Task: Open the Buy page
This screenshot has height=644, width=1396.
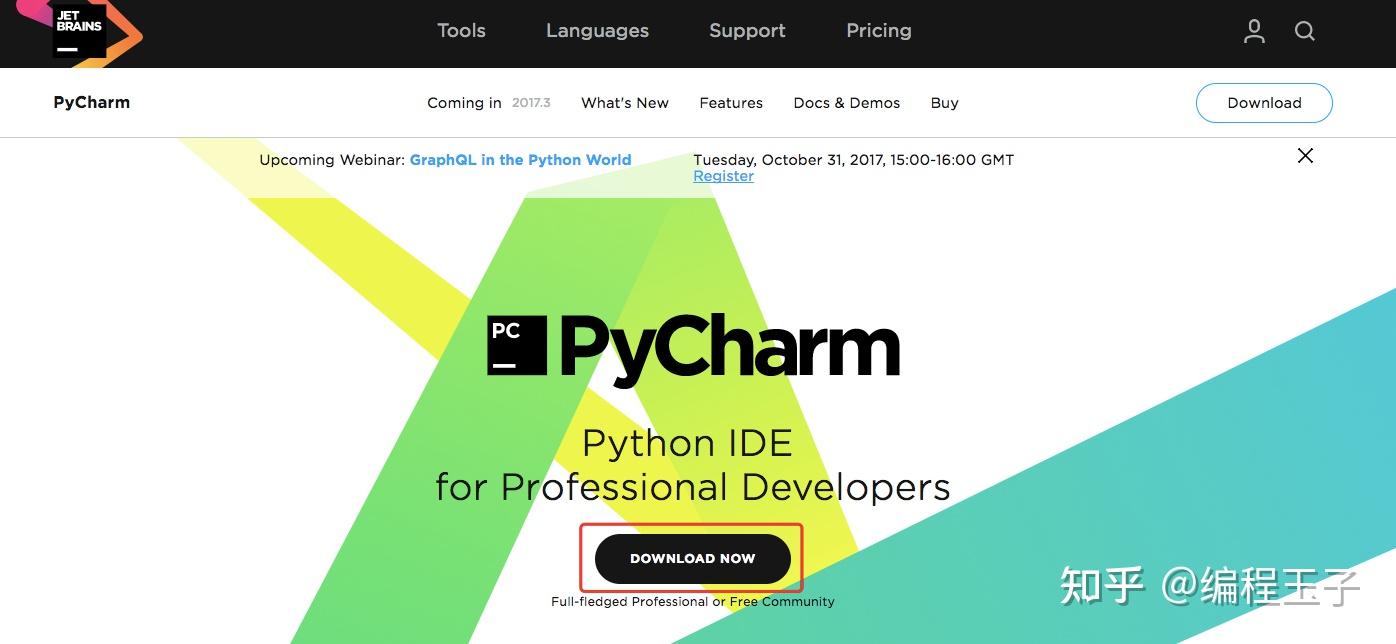Action: pos(944,103)
